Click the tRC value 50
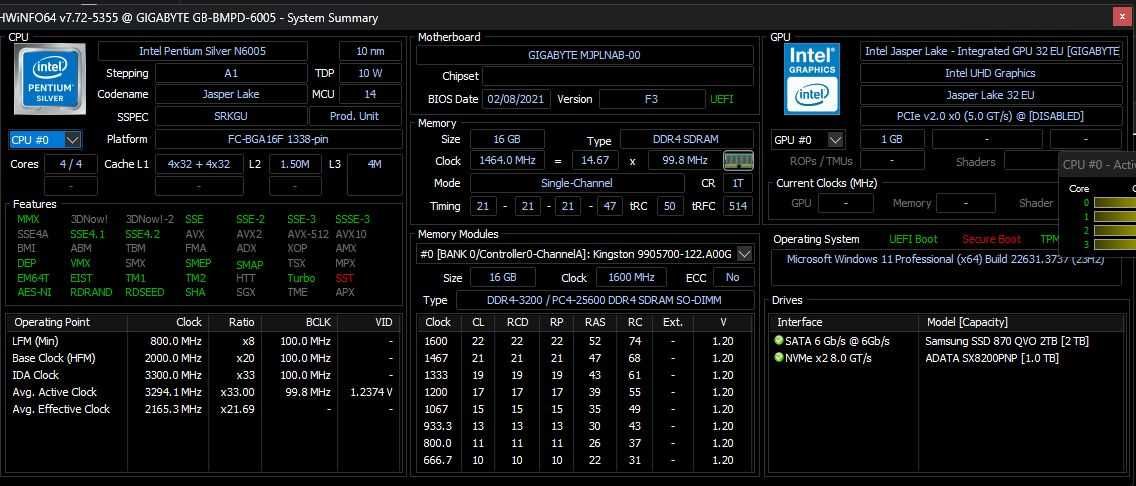This screenshot has height=486, width=1136. [x=669, y=206]
